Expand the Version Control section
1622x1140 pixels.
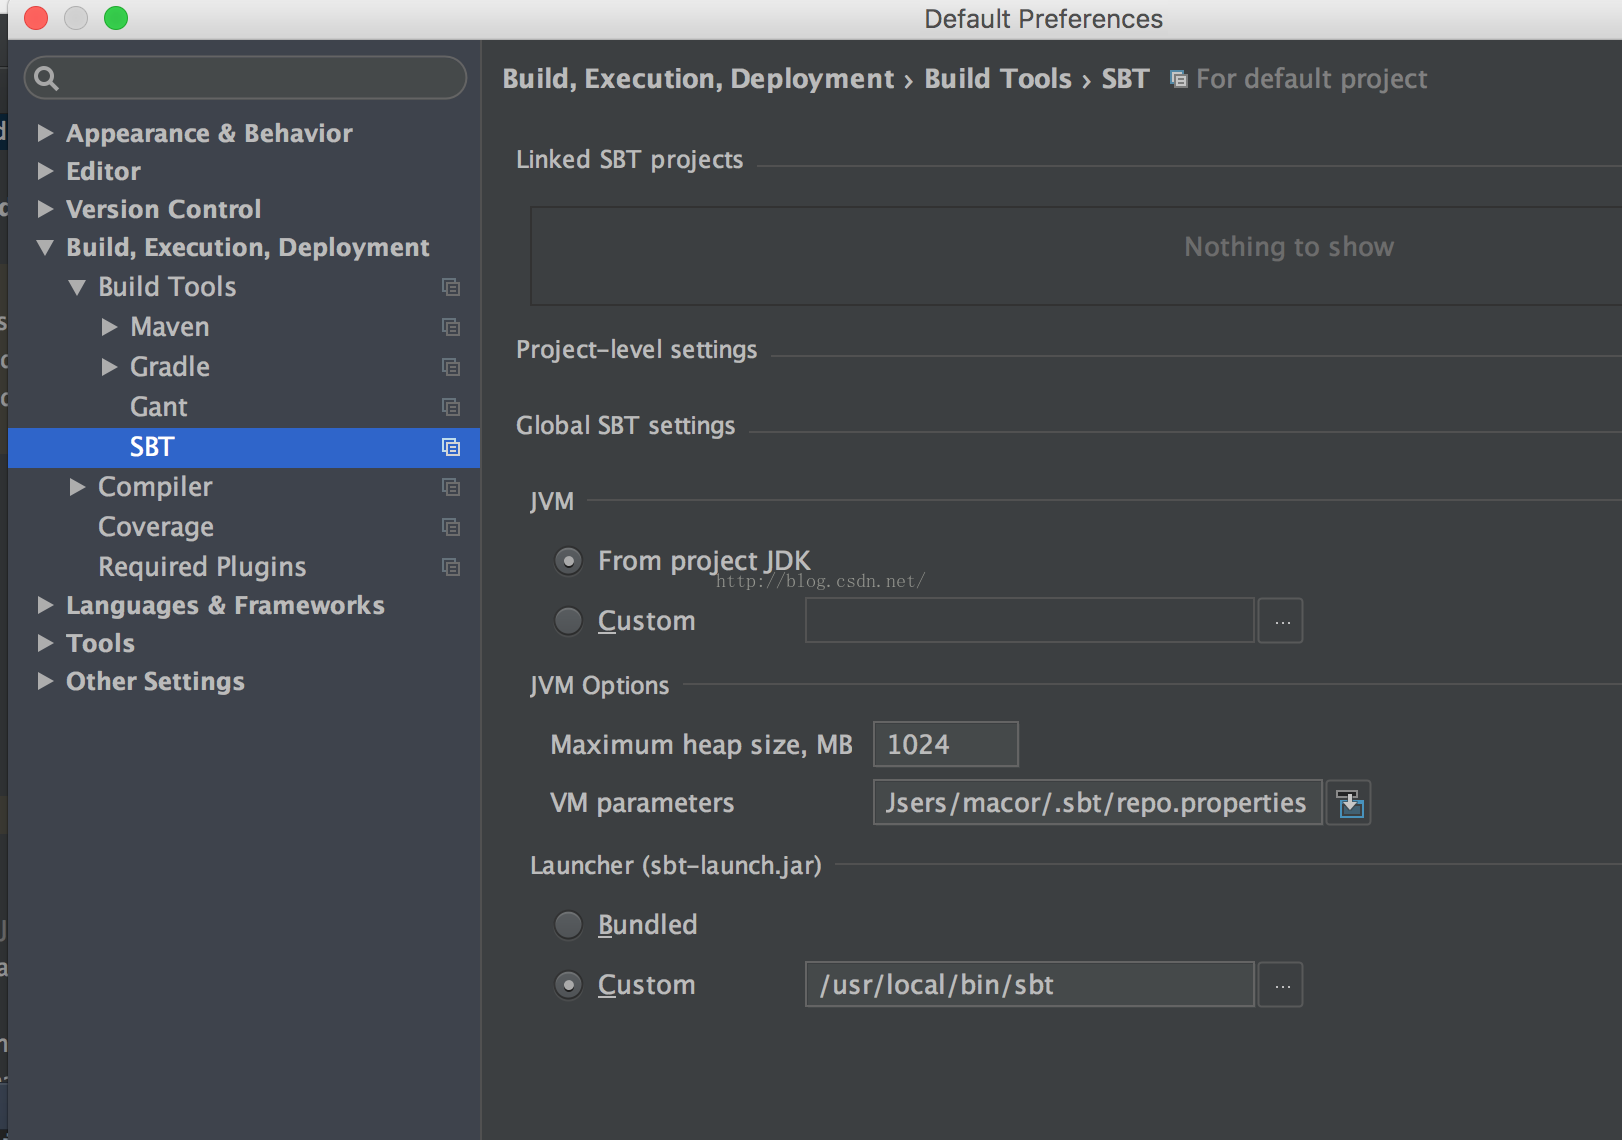coord(45,209)
